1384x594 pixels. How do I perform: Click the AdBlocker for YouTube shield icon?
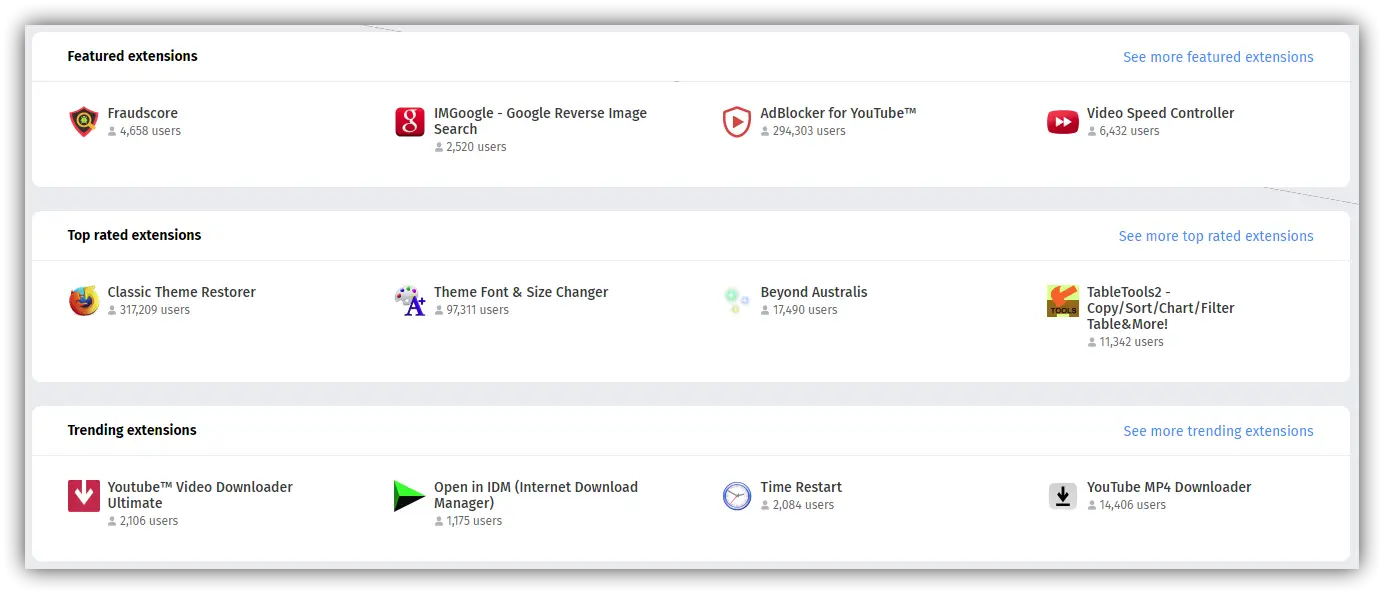coord(736,122)
